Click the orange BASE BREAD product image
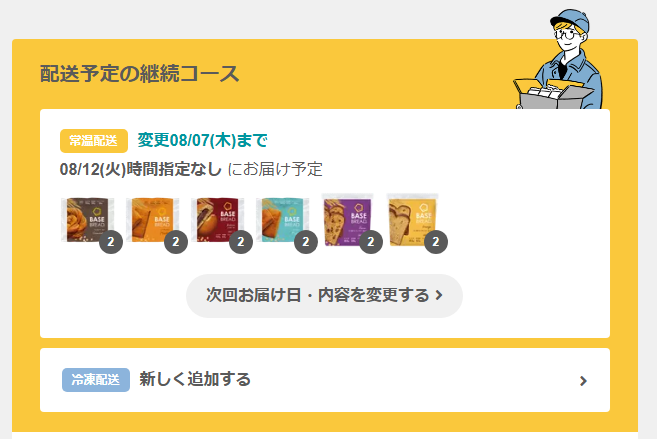657x439 pixels. (153, 220)
